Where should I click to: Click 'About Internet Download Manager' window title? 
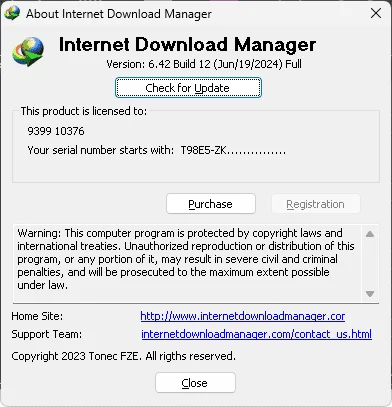(119, 14)
